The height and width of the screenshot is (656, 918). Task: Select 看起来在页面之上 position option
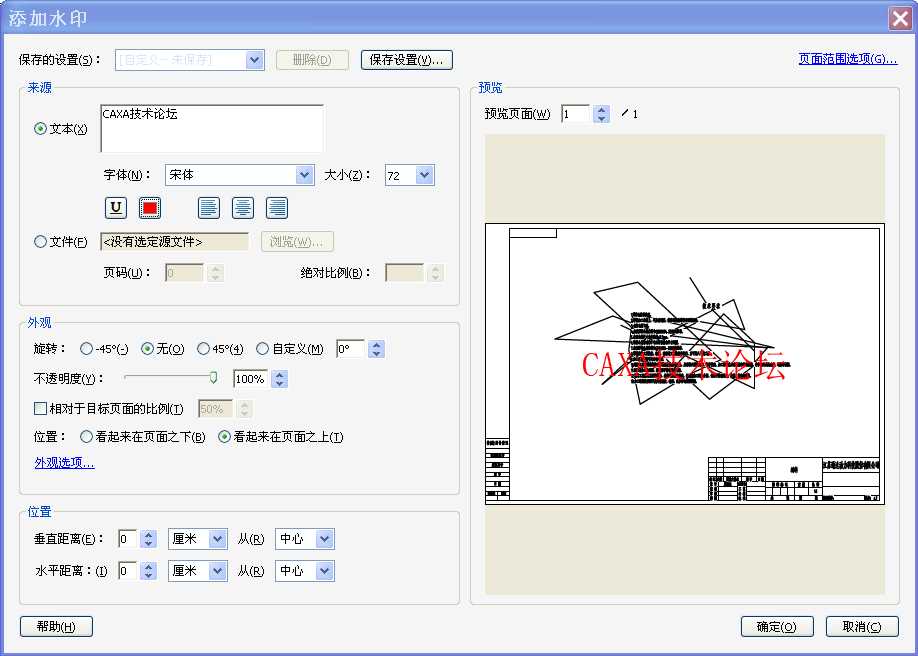pos(224,436)
